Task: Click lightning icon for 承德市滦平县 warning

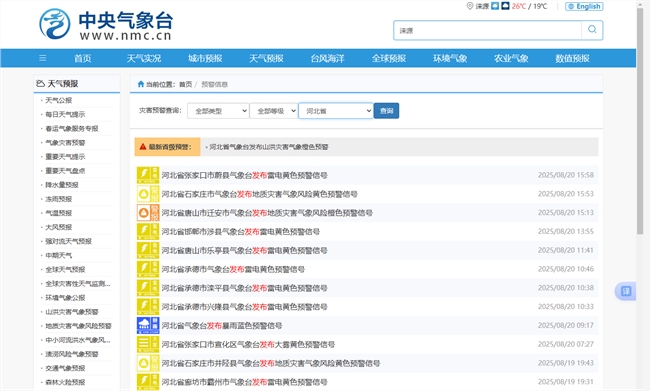Action: (x=148, y=288)
